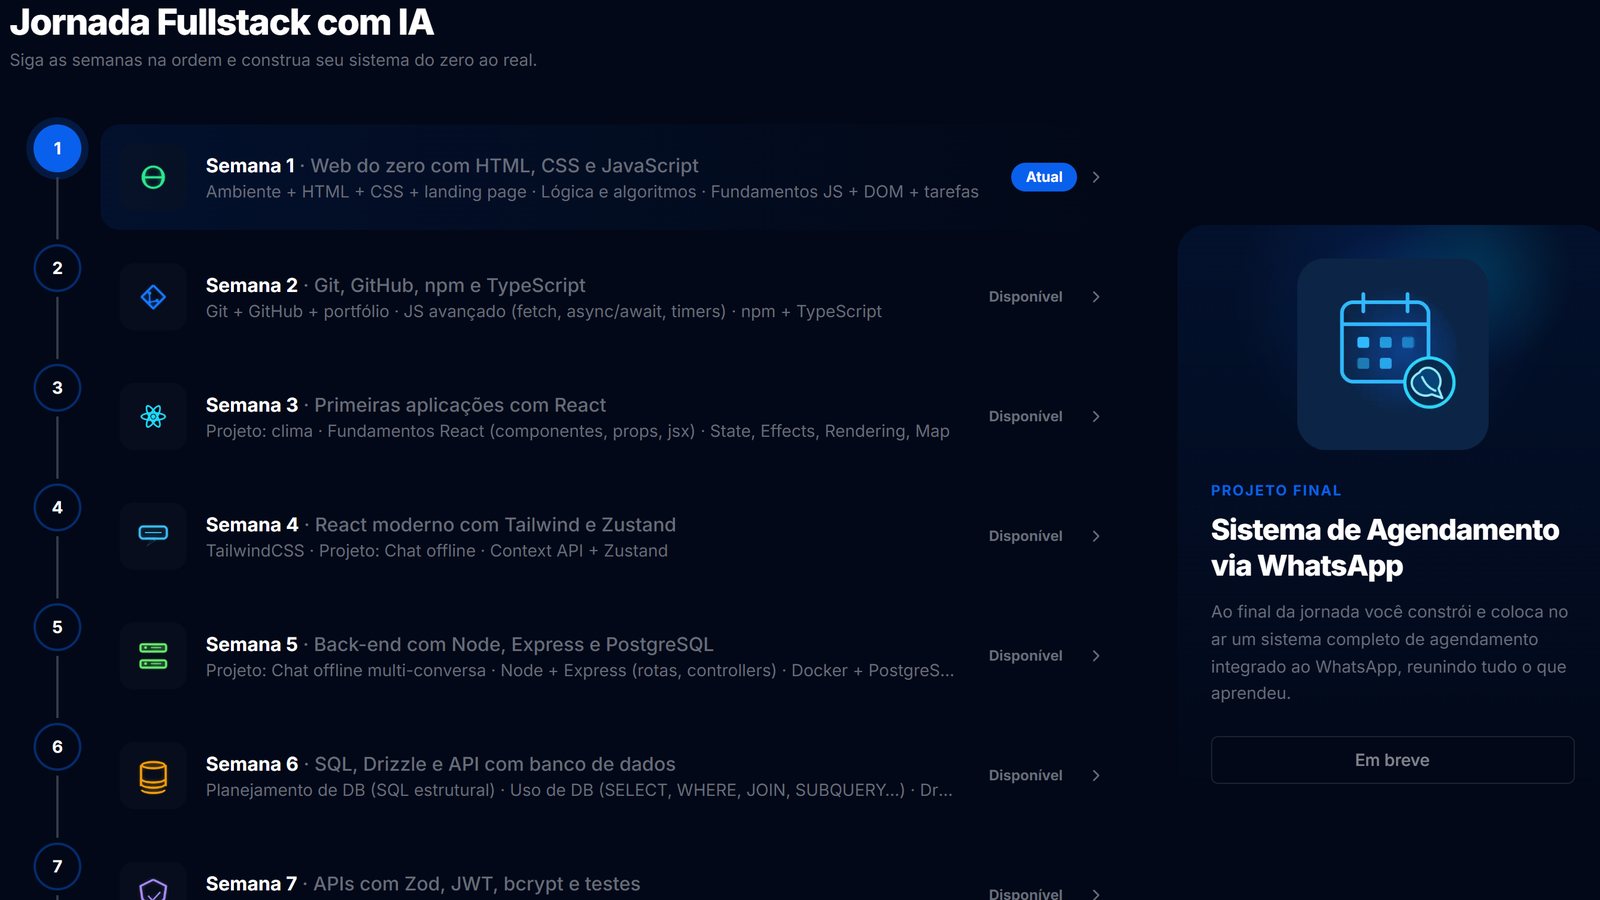
Task: Click the Atual badge on Semana 1
Action: pyautogui.click(x=1044, y=177)
